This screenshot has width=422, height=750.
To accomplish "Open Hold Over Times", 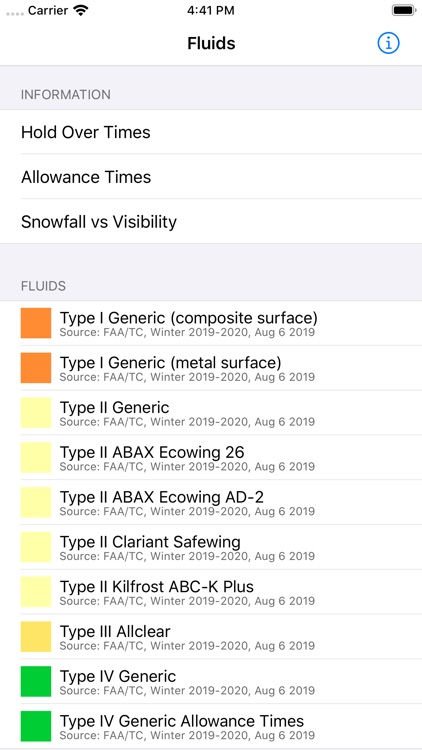I will [211, 132].
